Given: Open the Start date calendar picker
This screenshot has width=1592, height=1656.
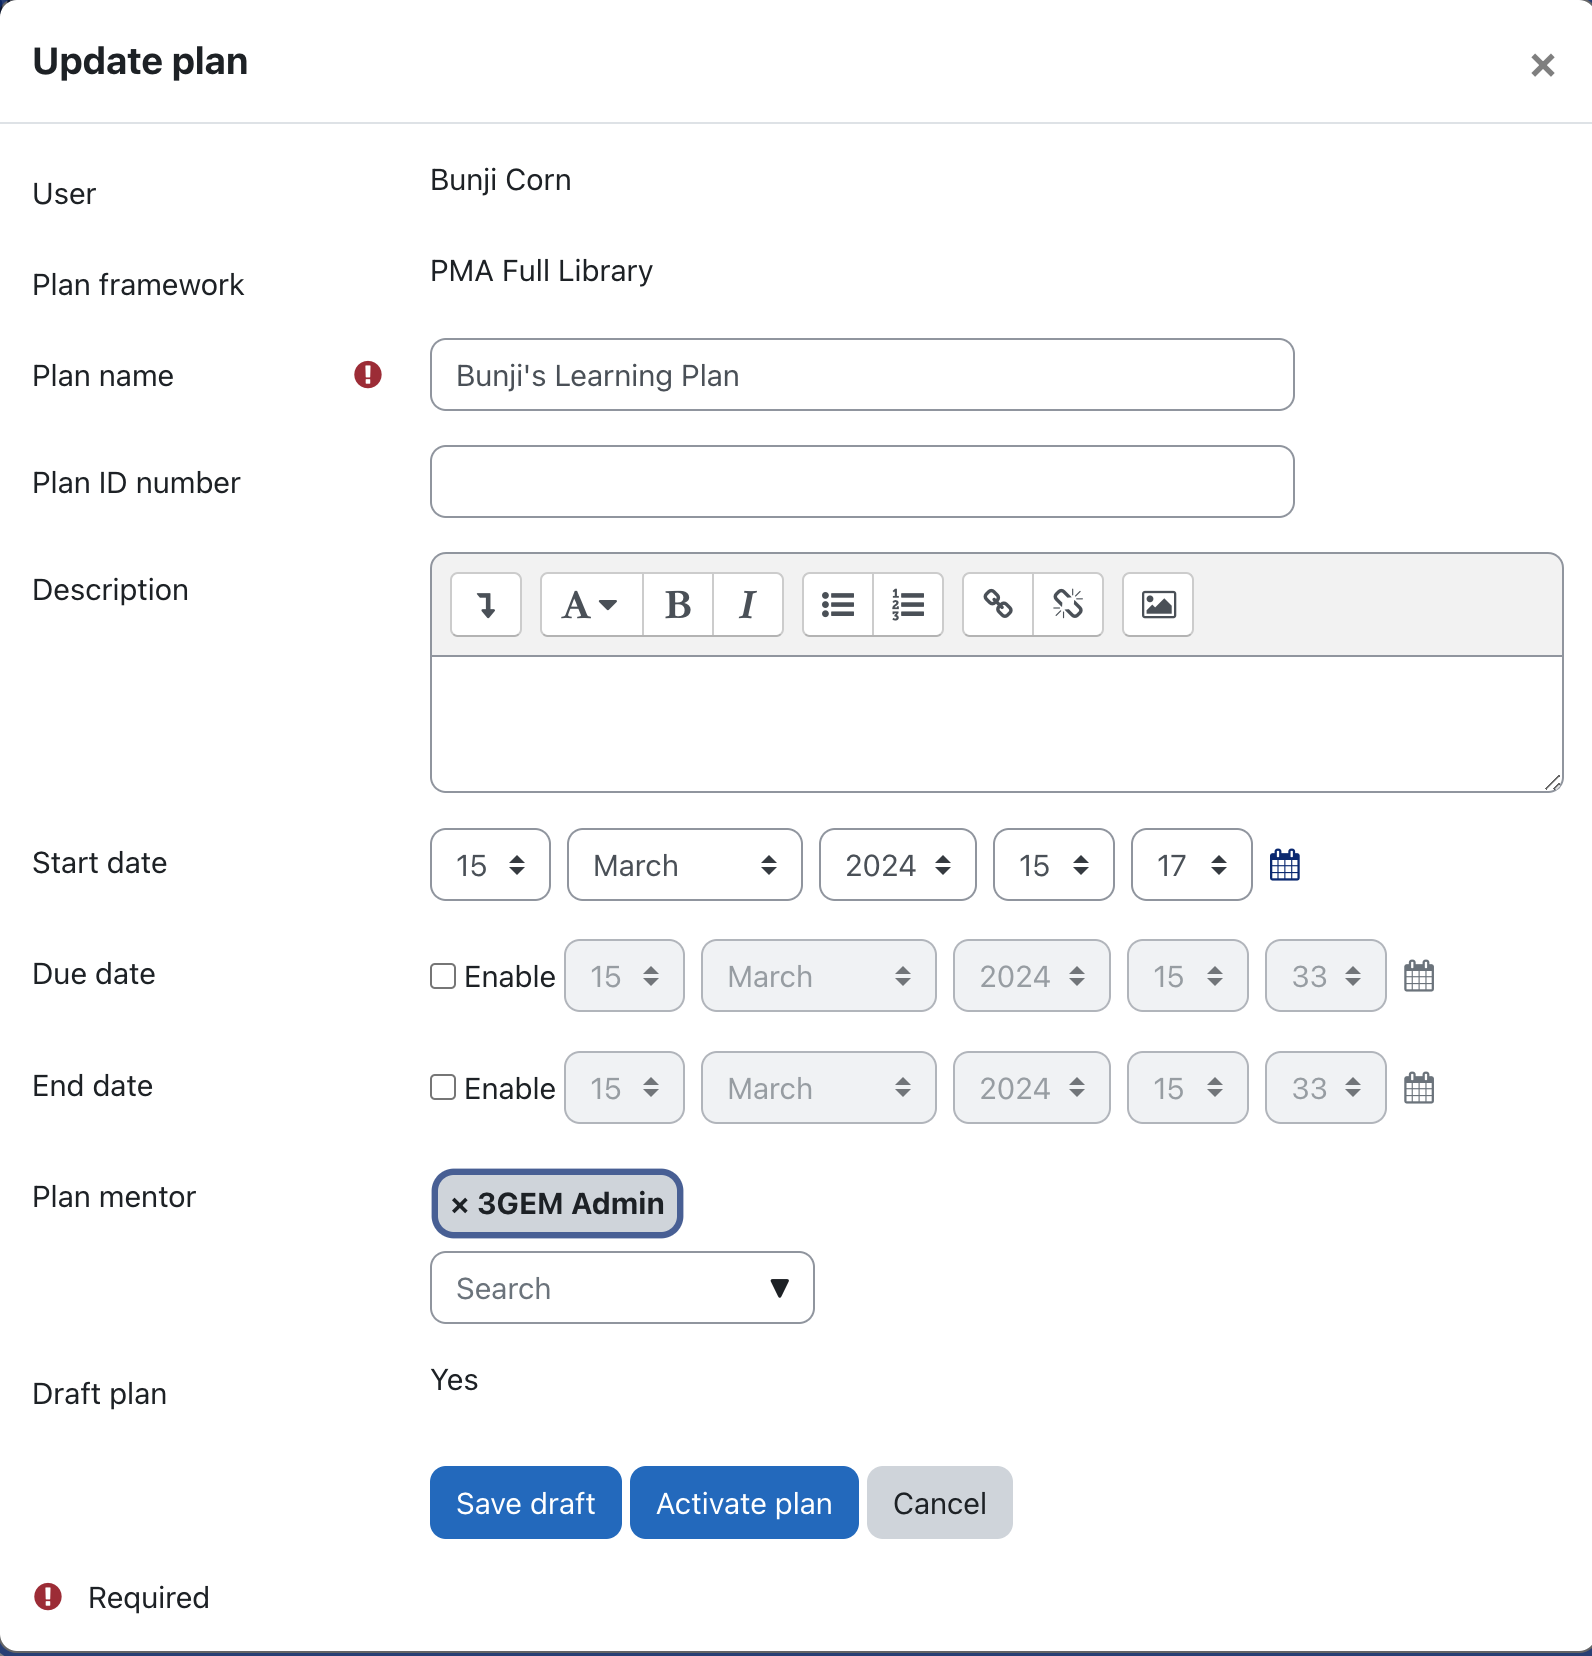Looking at the screenshot, I should tap(1285, 865).
